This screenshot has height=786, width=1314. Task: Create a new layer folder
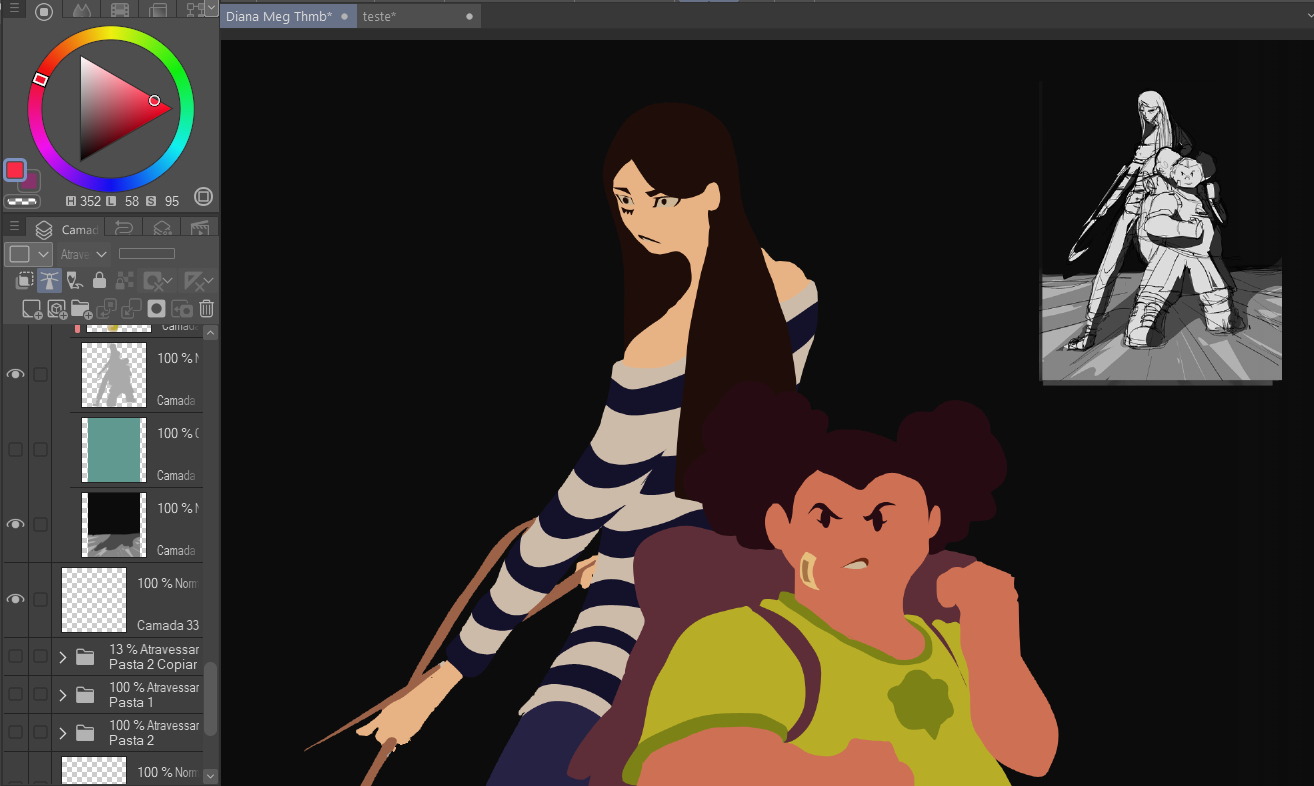[x=81, y=309]
